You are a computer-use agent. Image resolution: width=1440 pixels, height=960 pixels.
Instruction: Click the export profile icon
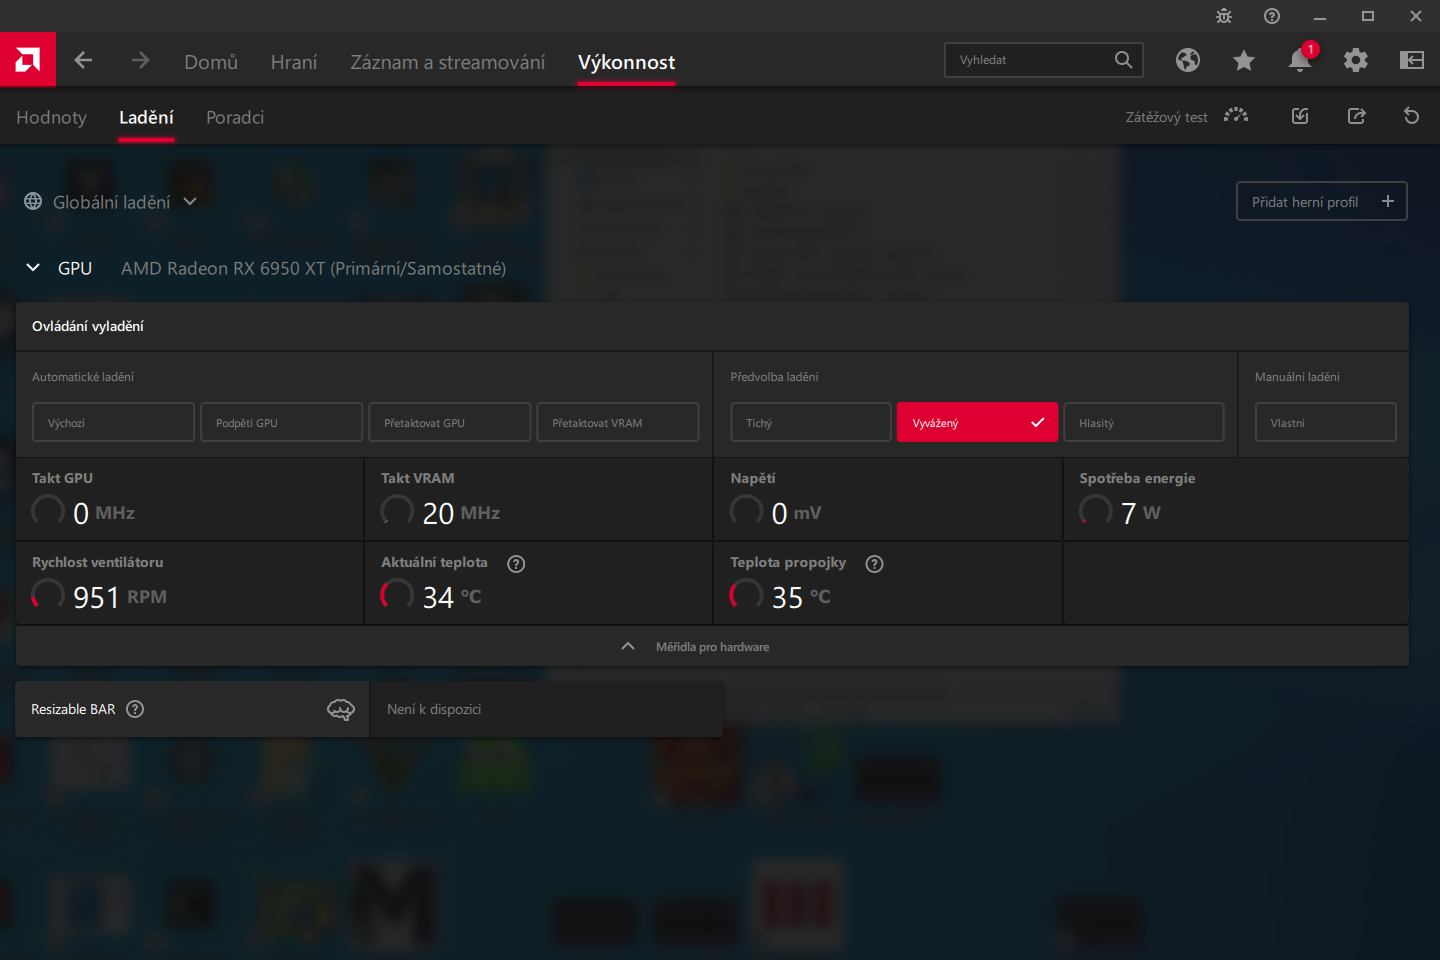pyautogui.click(x=1356, y=116)
